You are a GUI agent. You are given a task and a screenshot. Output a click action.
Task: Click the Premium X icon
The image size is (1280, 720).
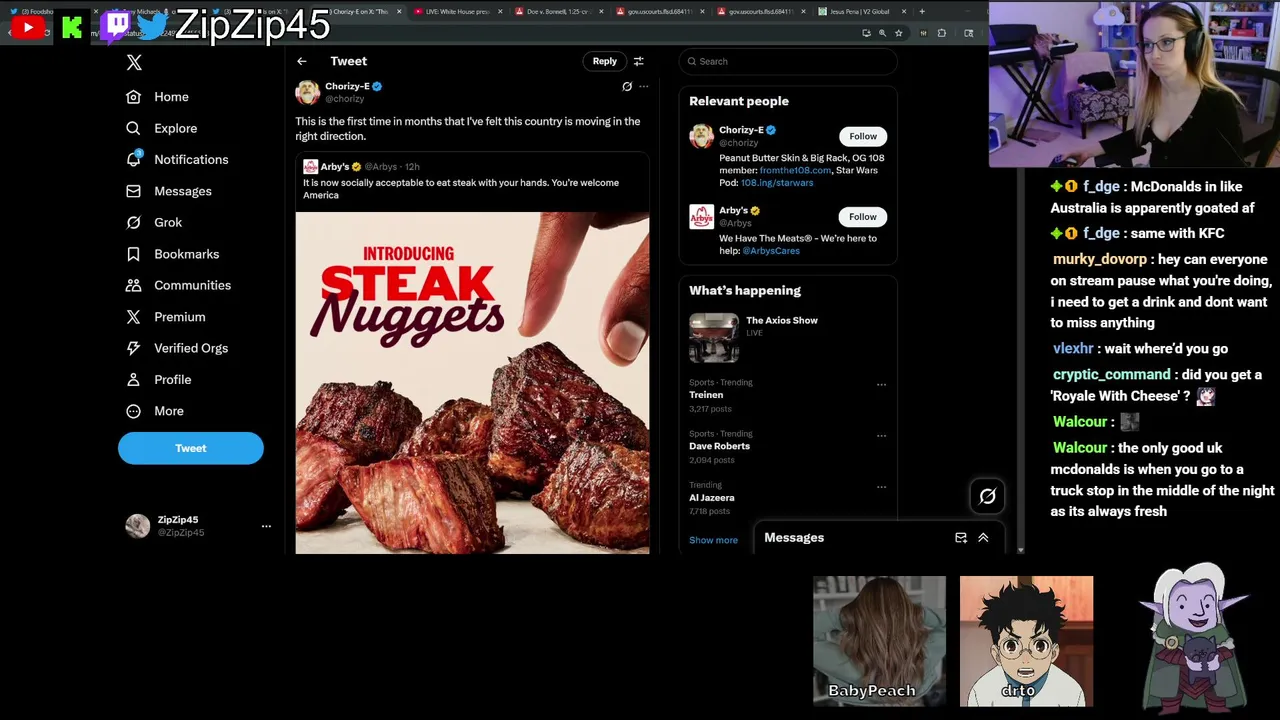pyautogui.click(x=133, y=317)
